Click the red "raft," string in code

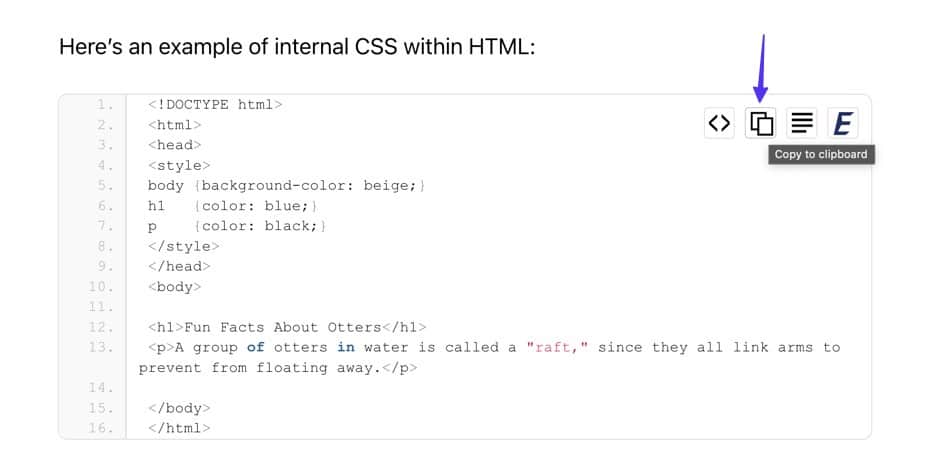pyautogui.click(x=557, y=348)
